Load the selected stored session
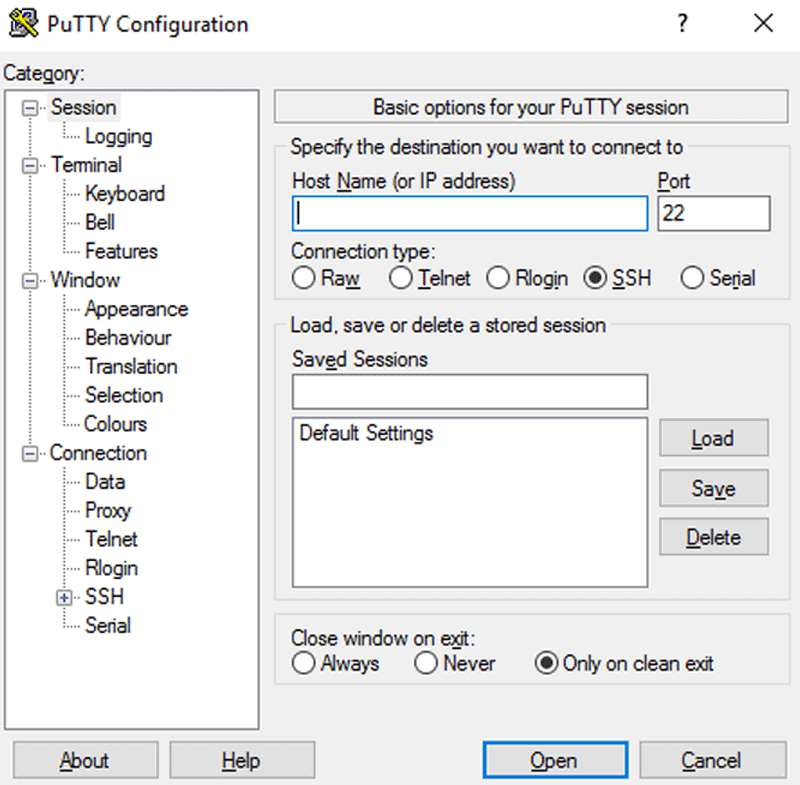The image size is (800, 785). pyautogui.click(x=713, y=438)
